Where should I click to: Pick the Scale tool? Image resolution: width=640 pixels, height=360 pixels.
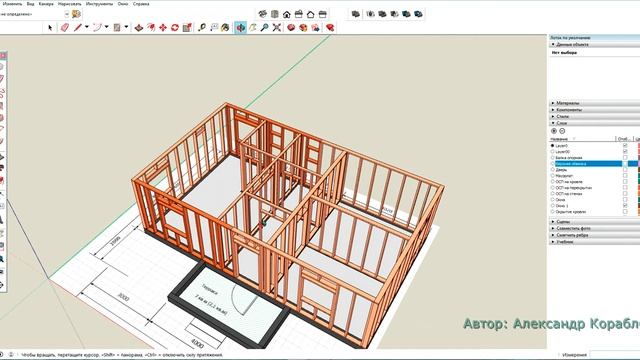coord(187,28)
